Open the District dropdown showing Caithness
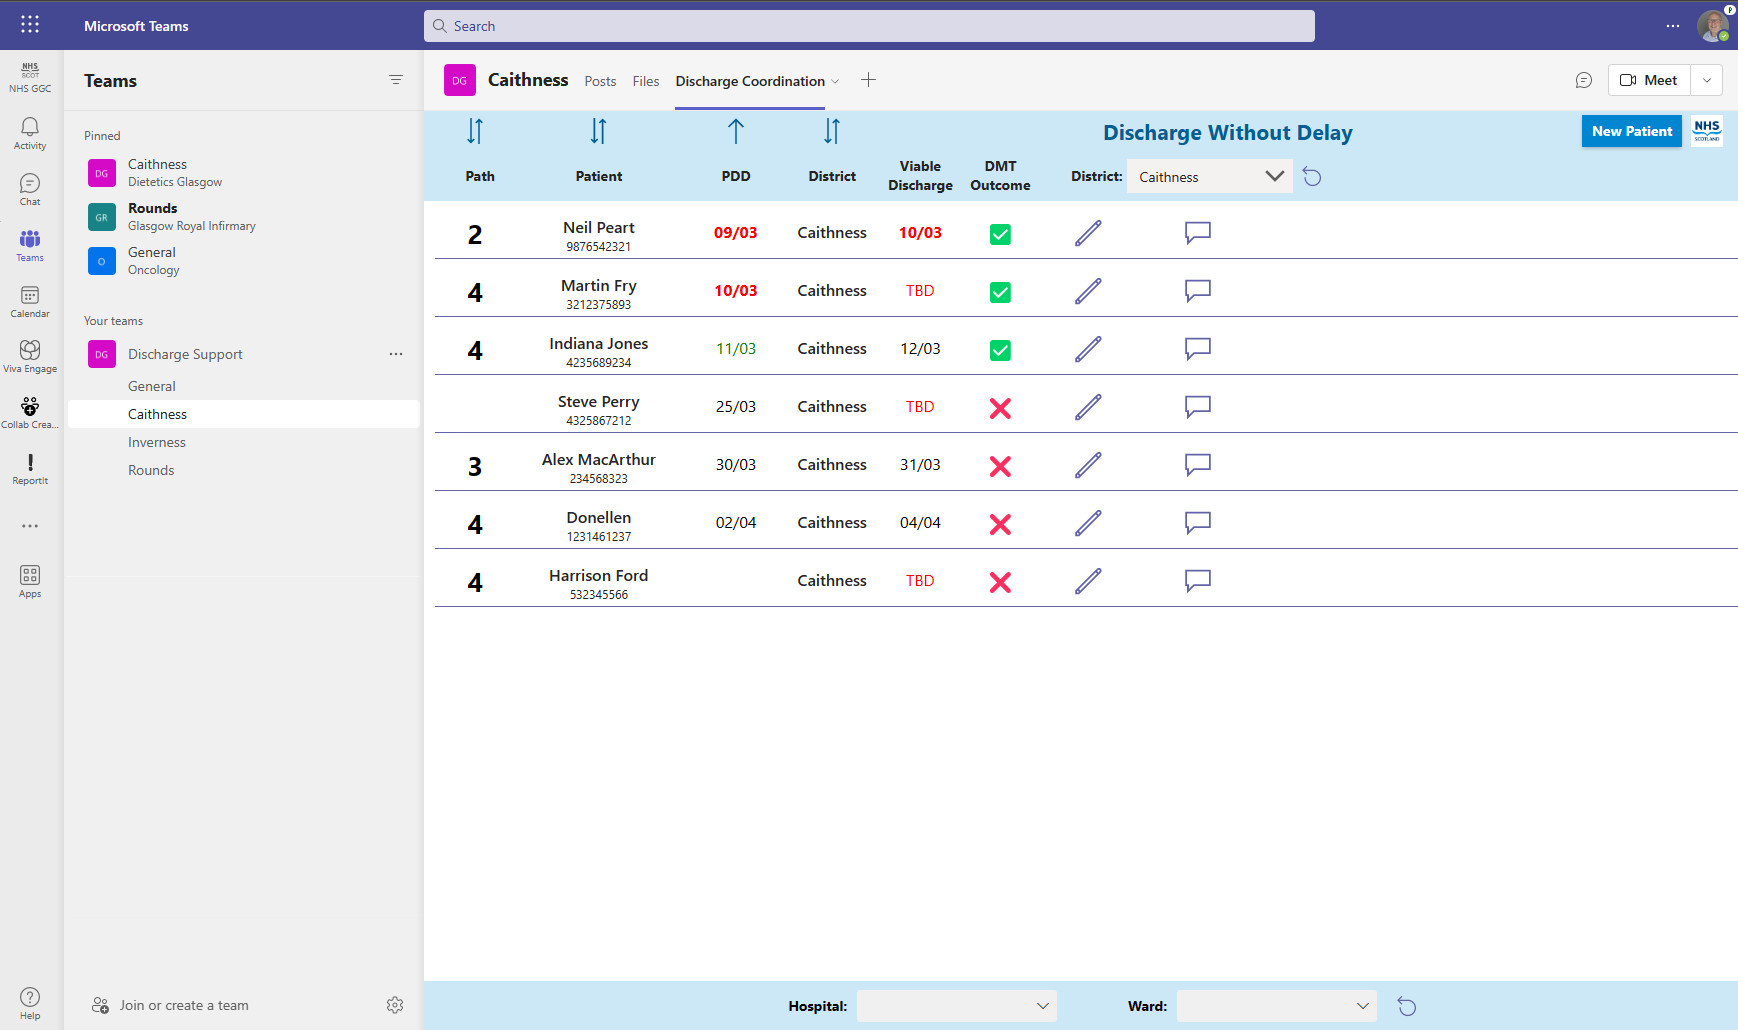Image resolution: width=1738 pixels, height=1030 pixels. pyautogui.click(x=1209, y=176)
